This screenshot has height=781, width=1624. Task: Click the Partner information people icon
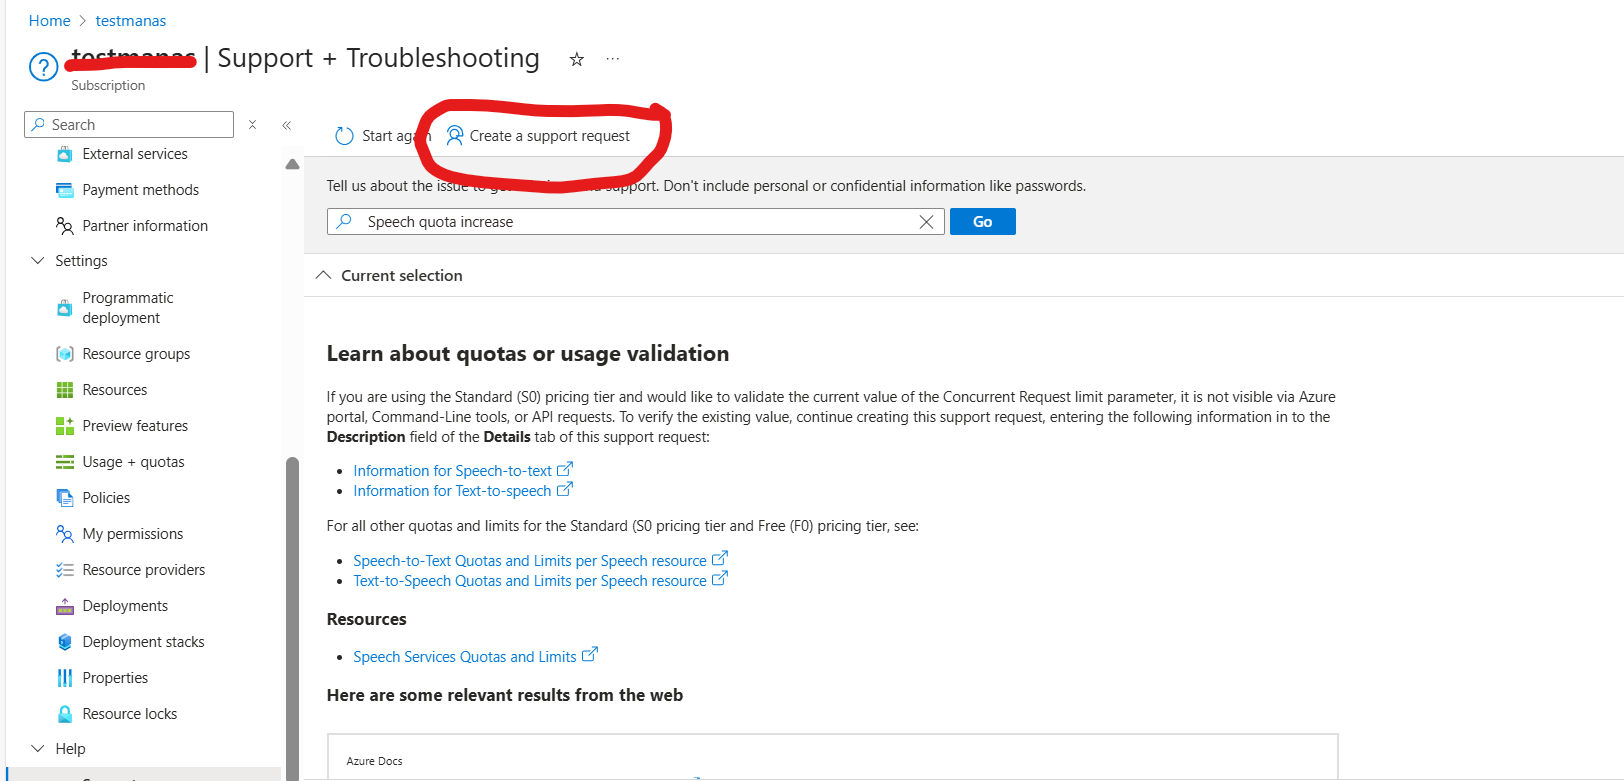click(65, 226)
